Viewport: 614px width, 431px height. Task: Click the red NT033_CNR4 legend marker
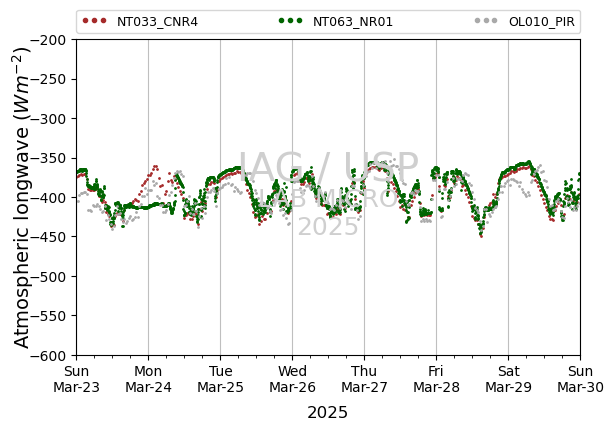pyautogui.click(x=94, y=21)
